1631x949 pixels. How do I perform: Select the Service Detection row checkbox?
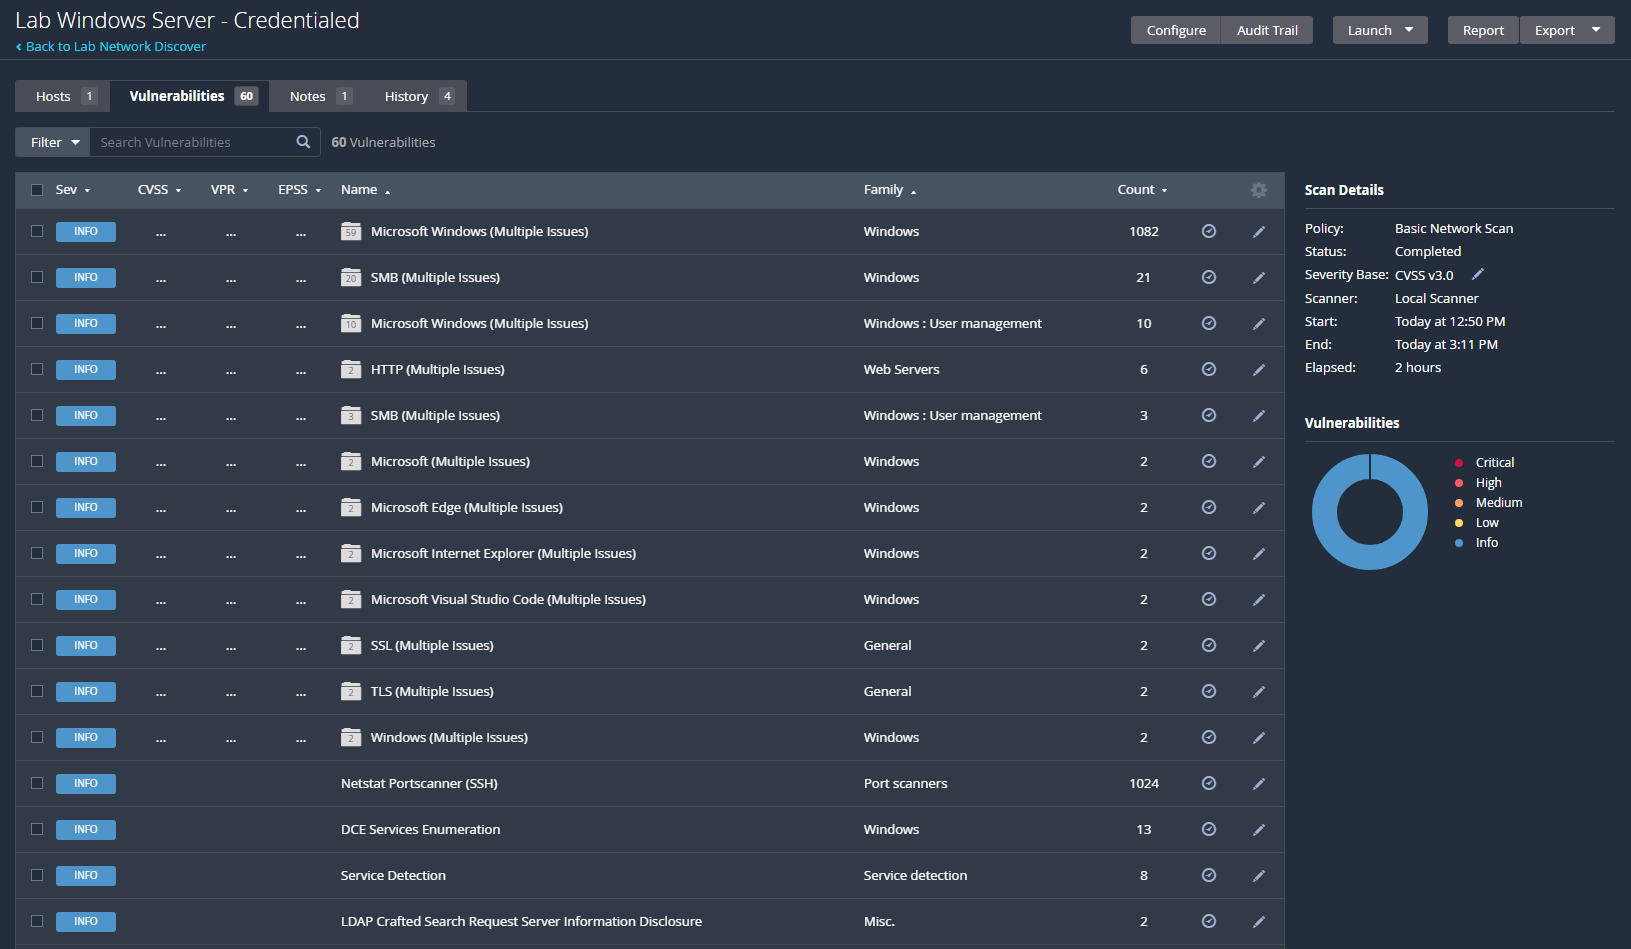coord(37,875)
